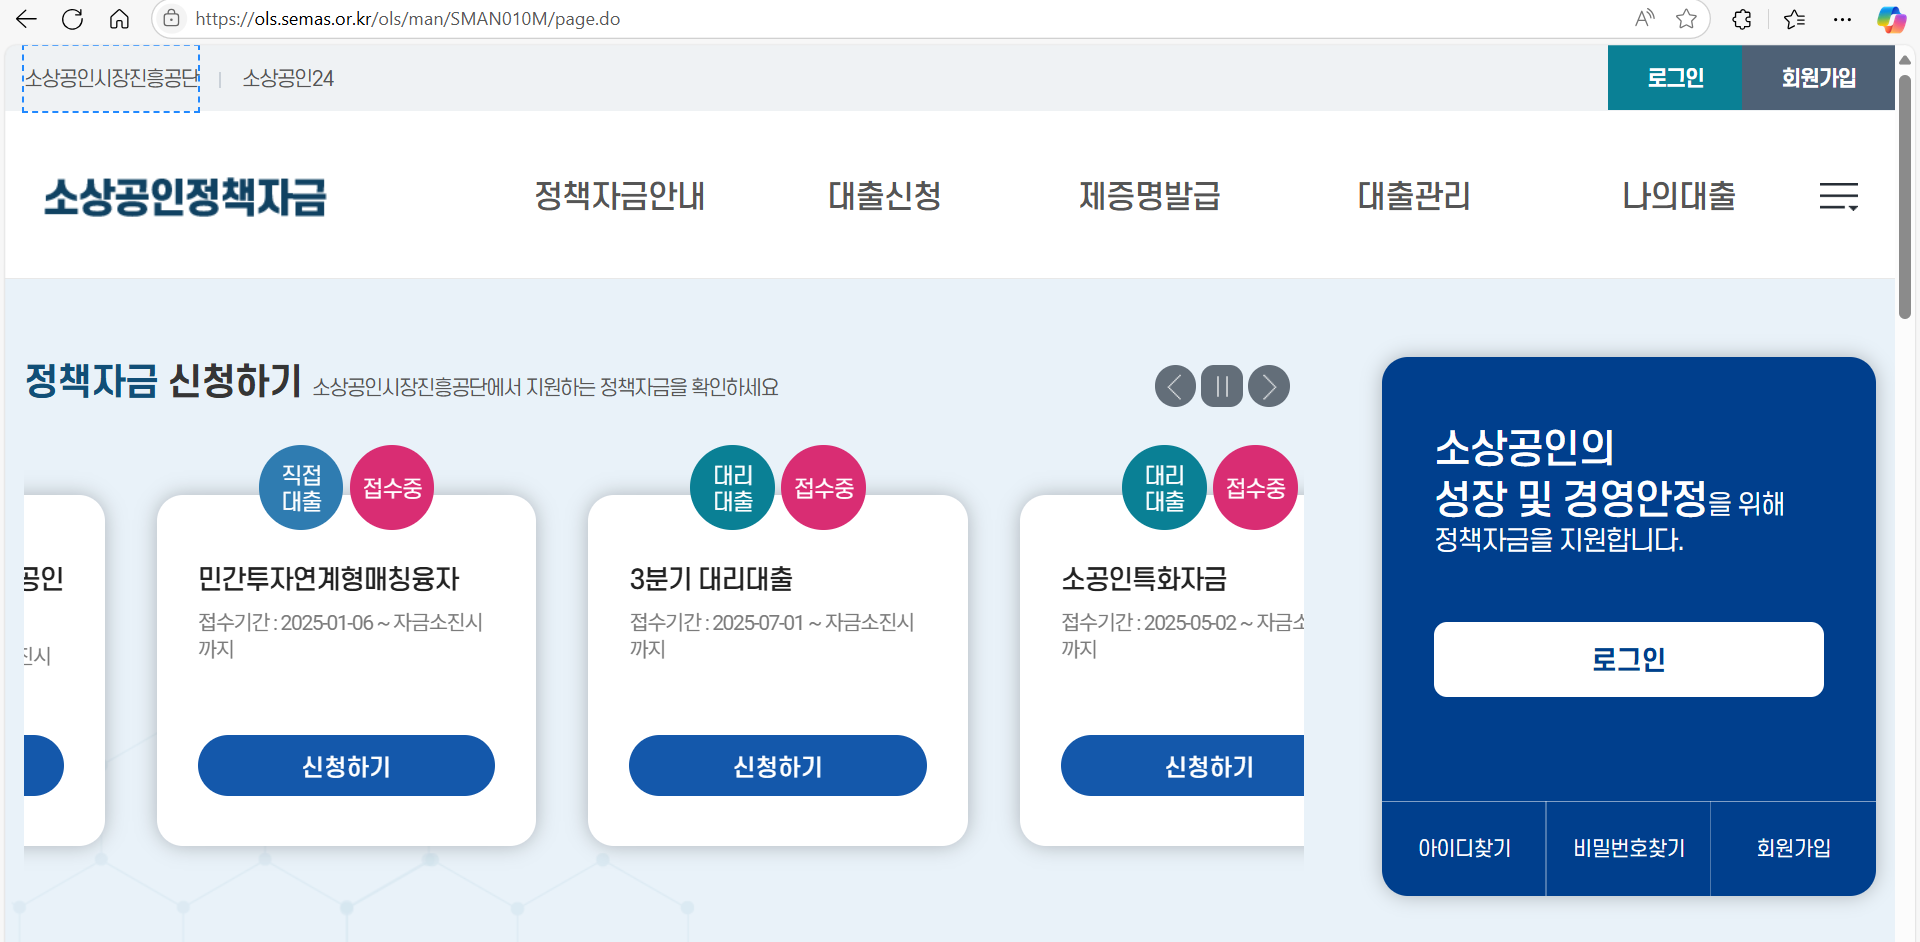Advance to next carousel slide
1920x942 pixels.
(x=1269, y=386)
